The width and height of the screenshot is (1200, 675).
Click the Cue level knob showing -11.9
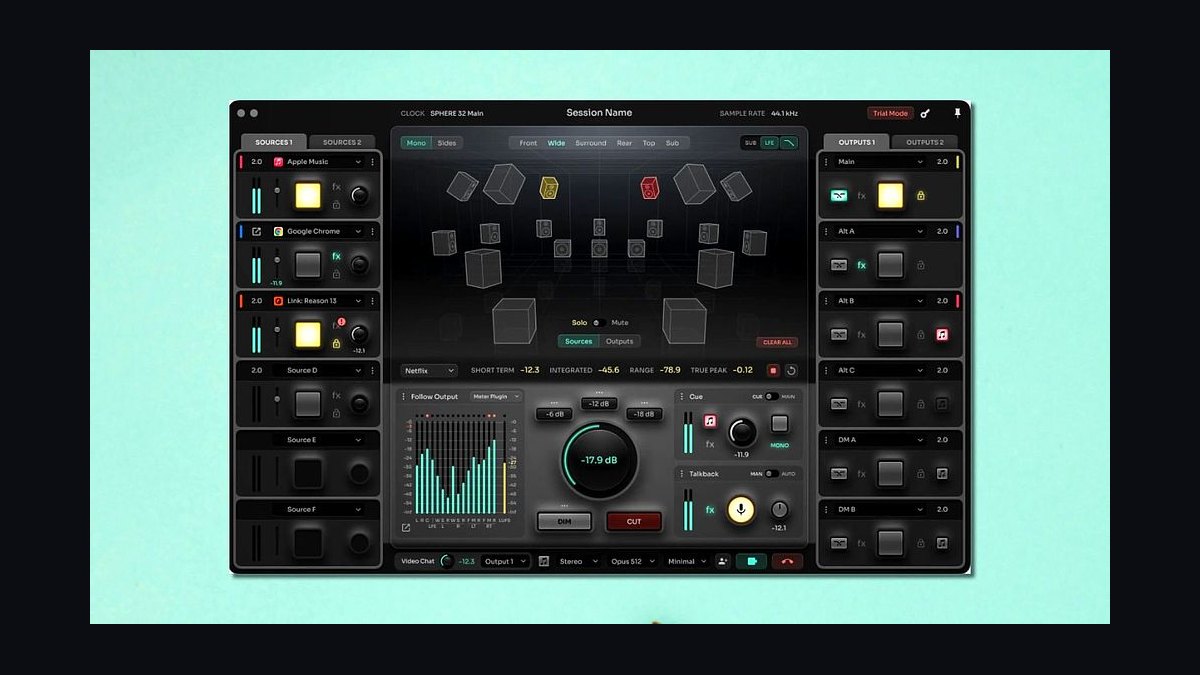click(742, 432)
